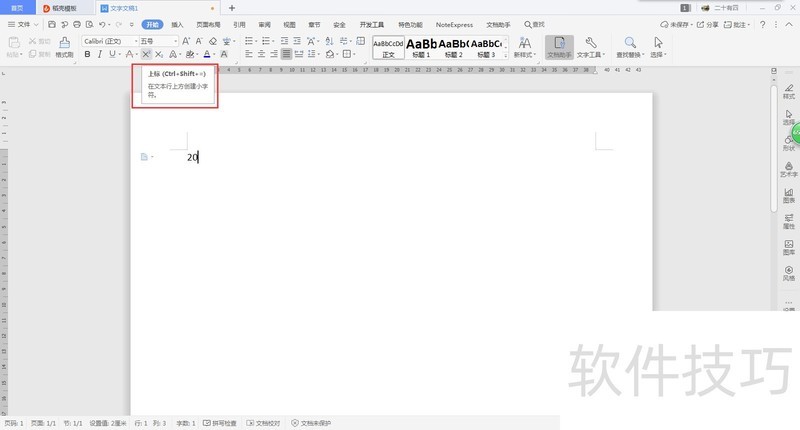Apply the 标题 2 heading style
This screenshot has height=430, width=800.
coord(453,47)
